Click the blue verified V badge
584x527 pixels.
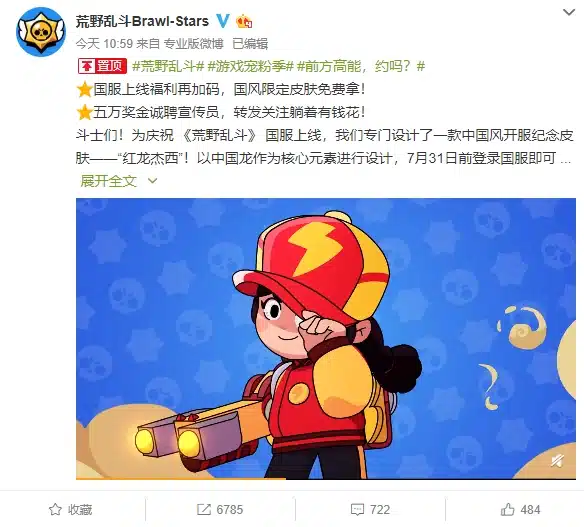[223, 21]
